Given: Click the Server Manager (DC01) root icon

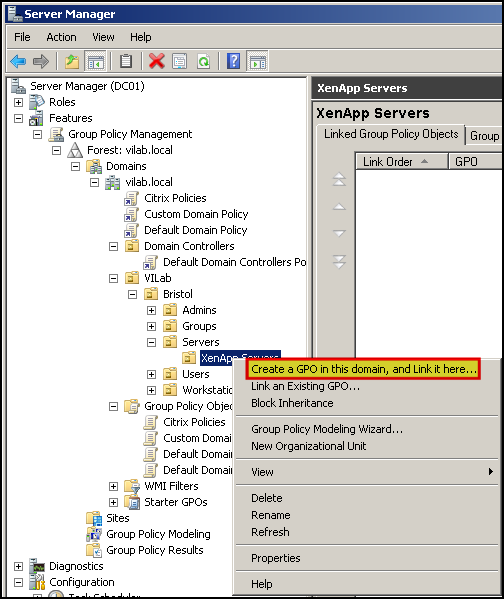Looking at the screenshot, I should 18,86.
